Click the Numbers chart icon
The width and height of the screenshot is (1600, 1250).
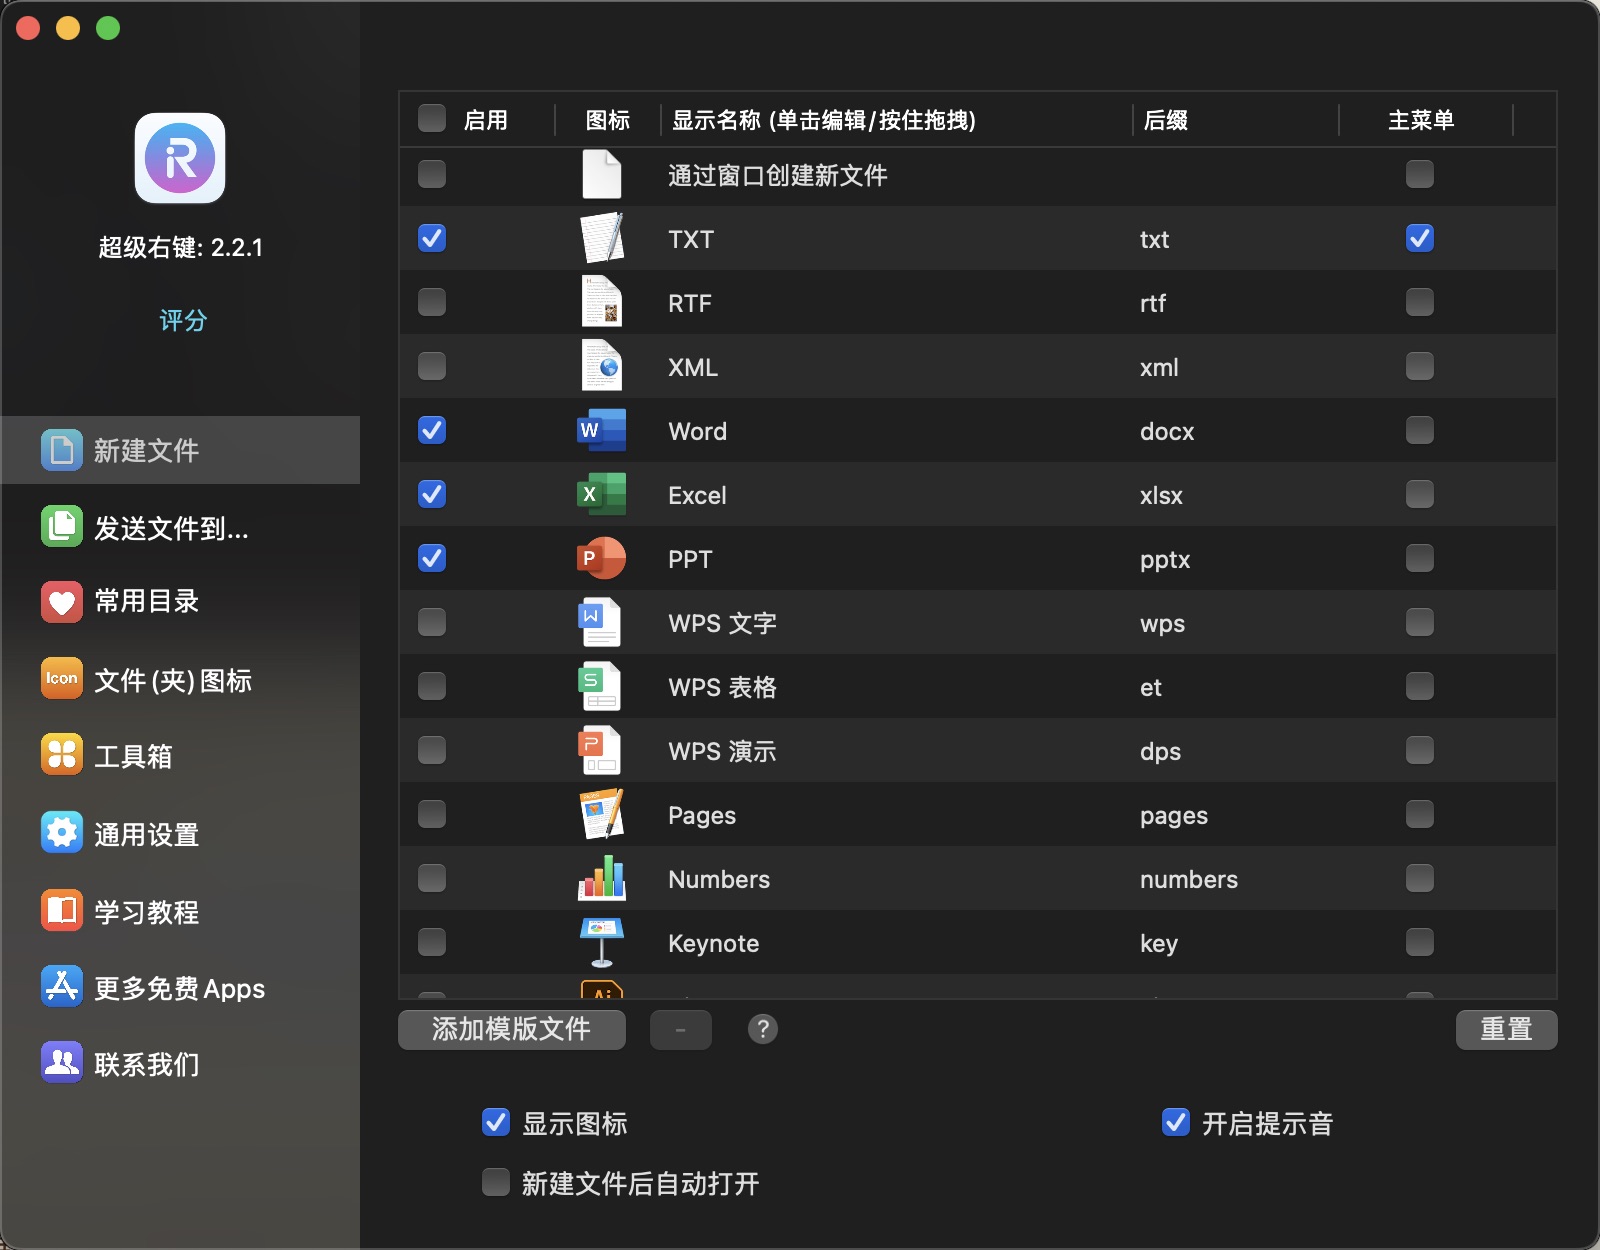tap(602, 878)
